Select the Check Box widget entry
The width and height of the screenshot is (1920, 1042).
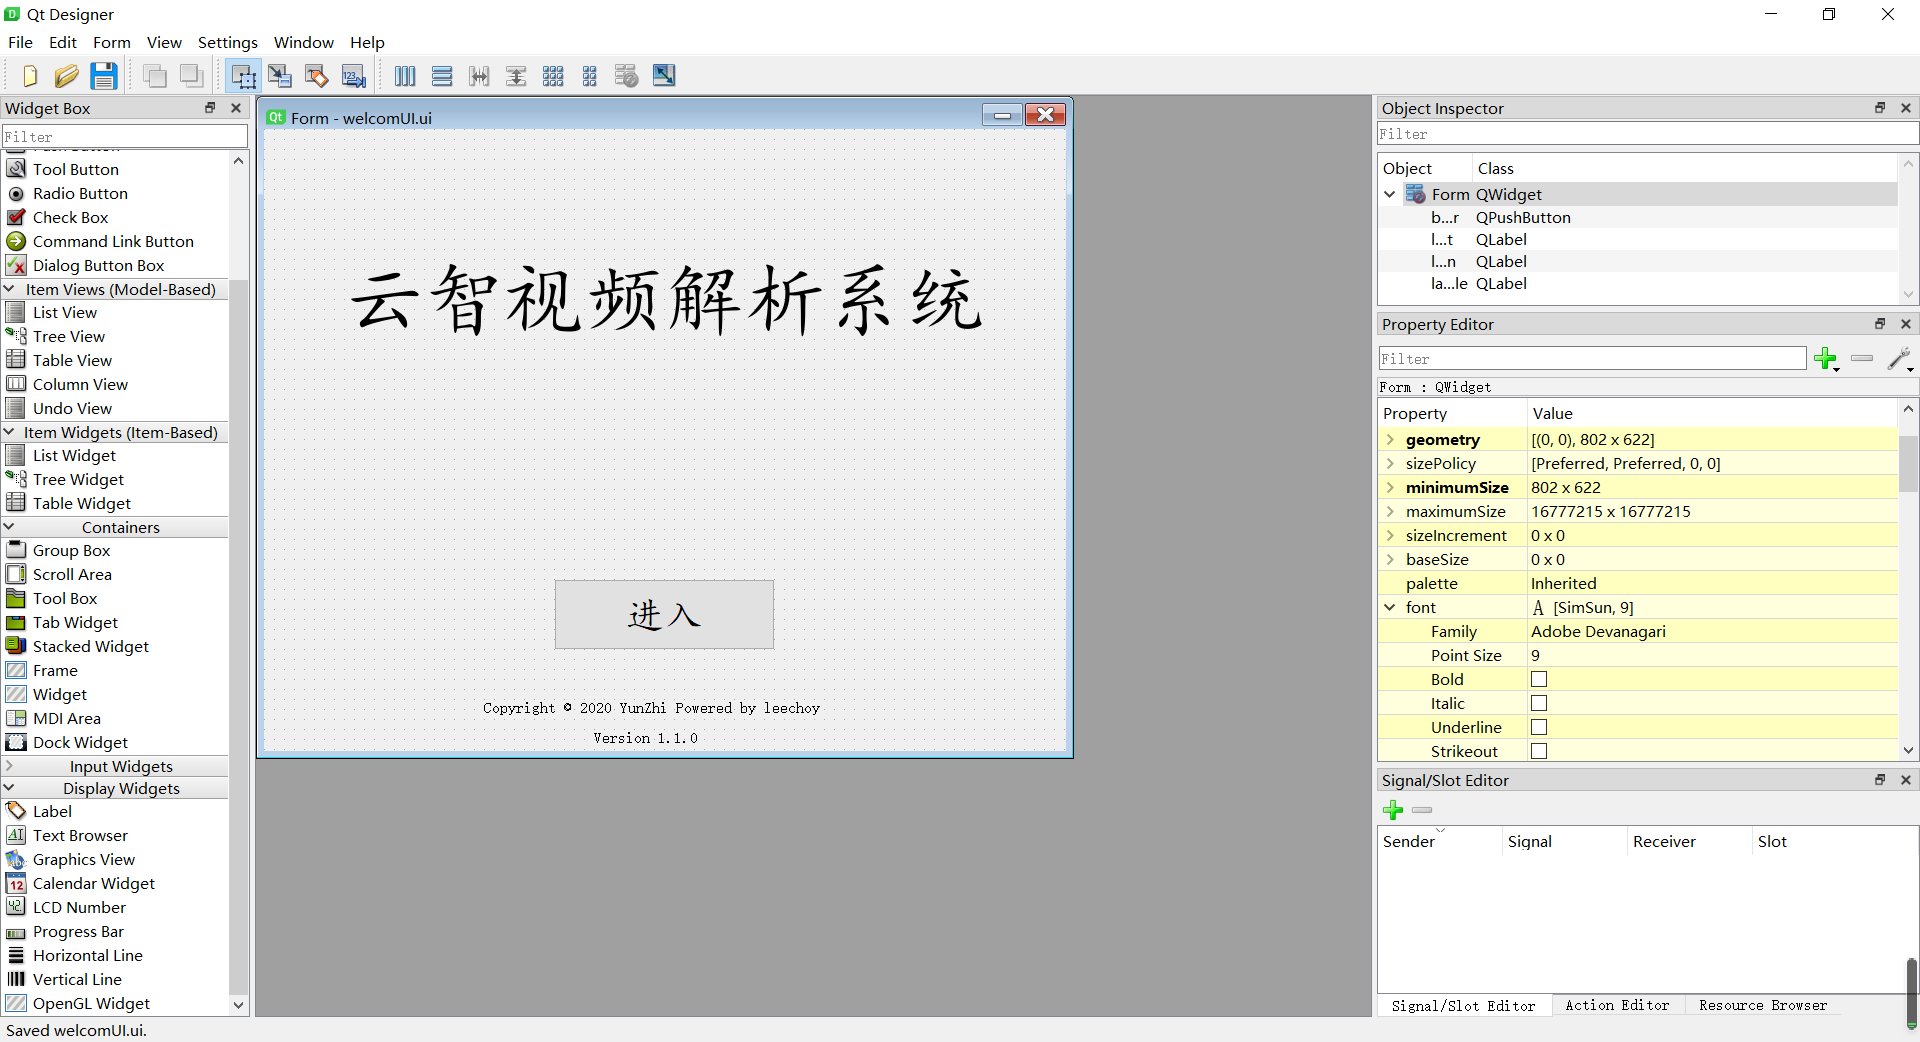click(70, 218)
